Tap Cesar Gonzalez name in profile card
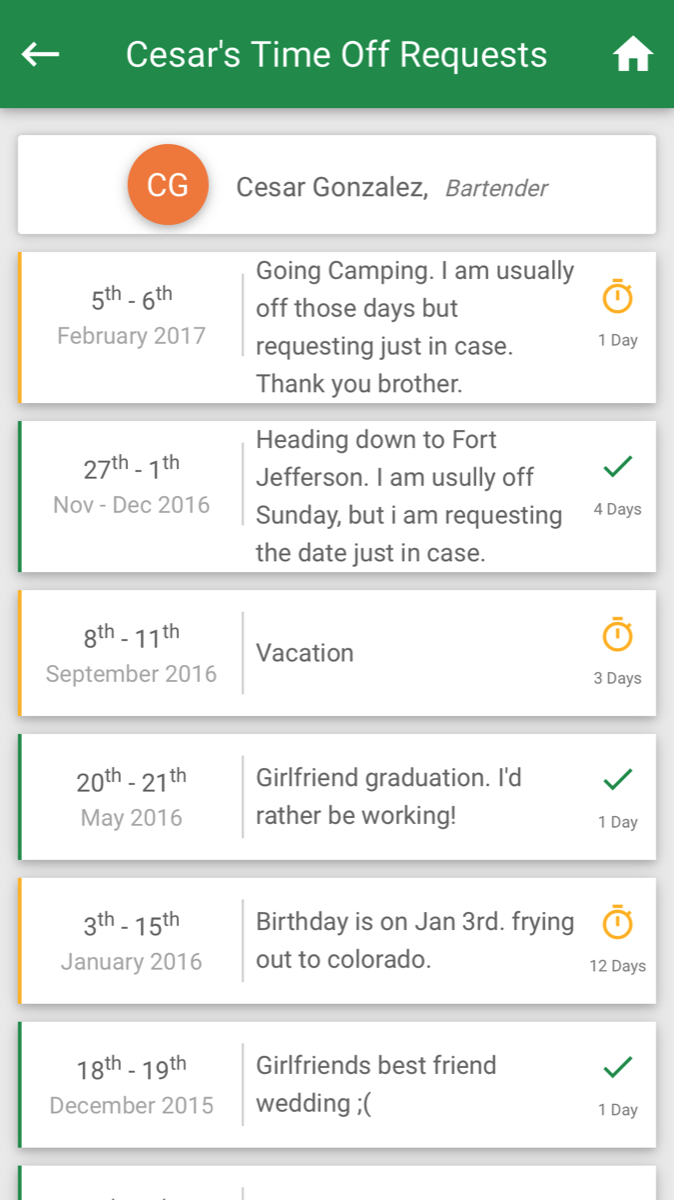The width and height of the screenshot is (674, 1200). pyautogui.click(x=332, y=187)
